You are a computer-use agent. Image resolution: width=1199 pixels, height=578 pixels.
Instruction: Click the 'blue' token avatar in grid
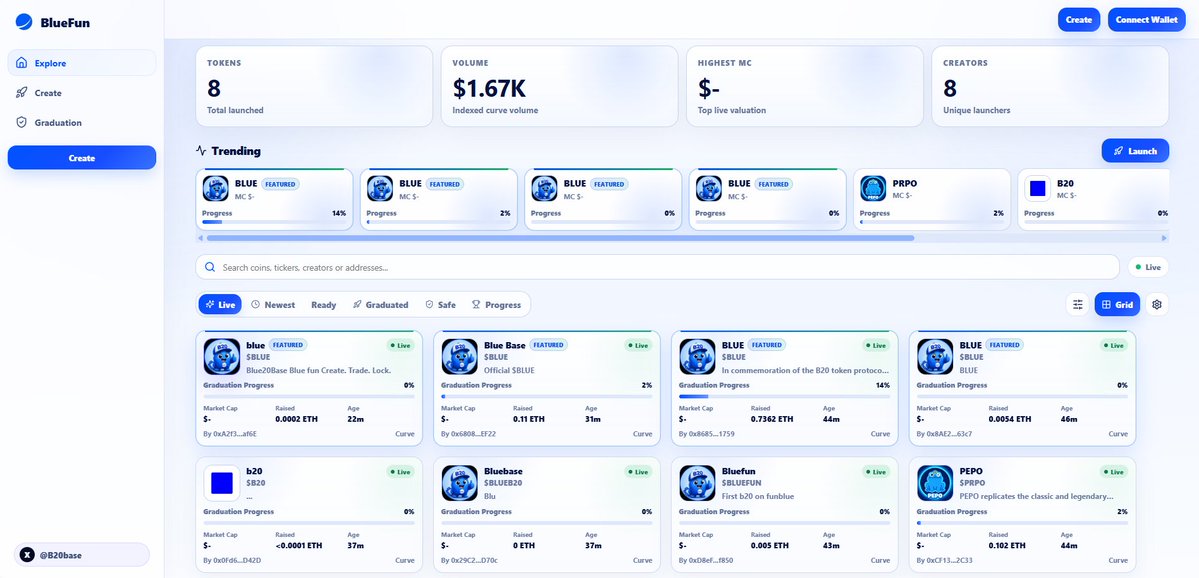click(x=222, y=356)
